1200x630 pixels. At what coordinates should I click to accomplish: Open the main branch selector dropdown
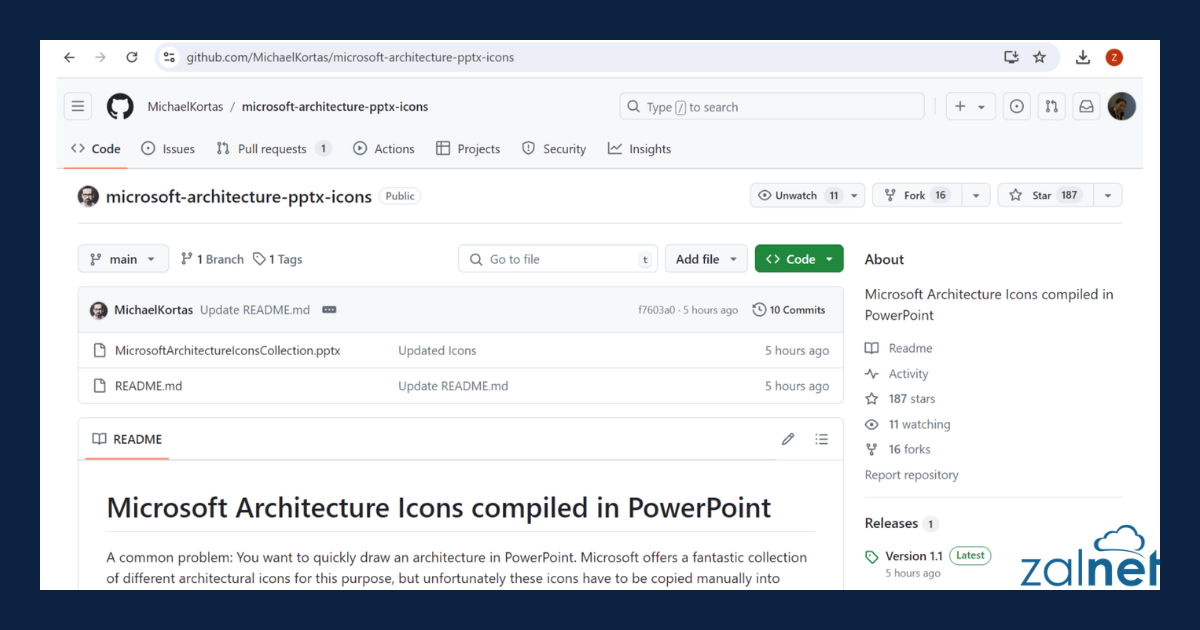(x=123, y=259)
